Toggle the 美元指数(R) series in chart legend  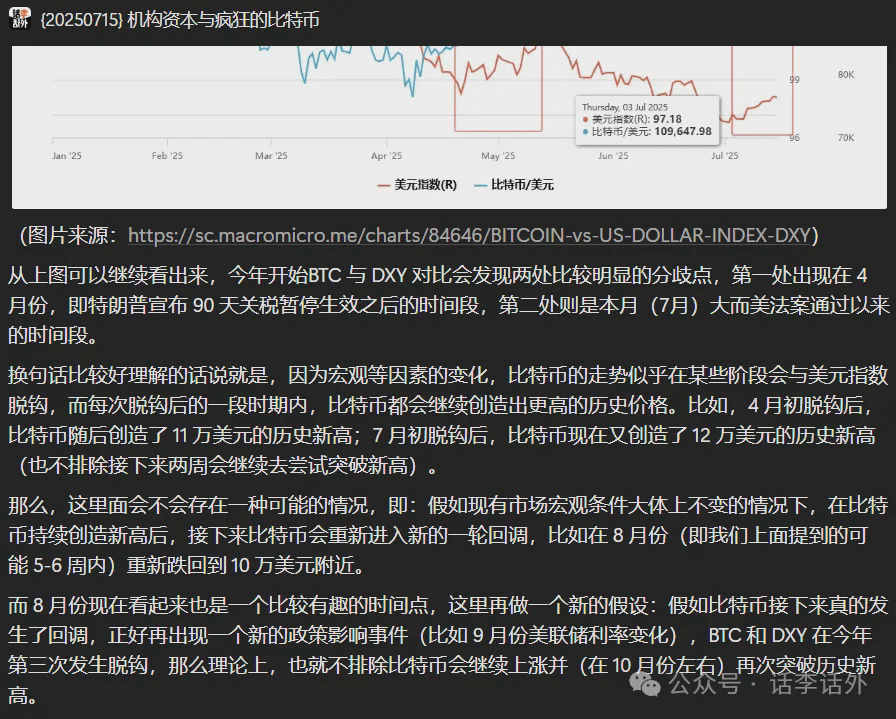coord(416,185)
